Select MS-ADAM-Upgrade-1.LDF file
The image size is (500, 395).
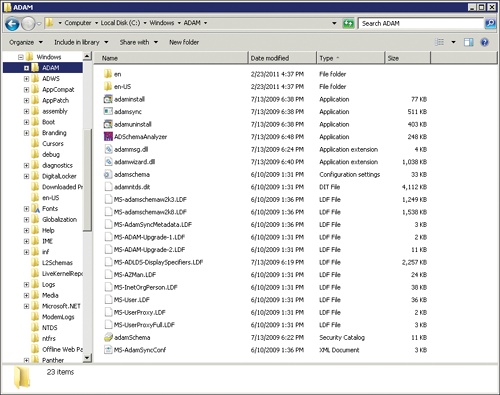click(149, 237)
